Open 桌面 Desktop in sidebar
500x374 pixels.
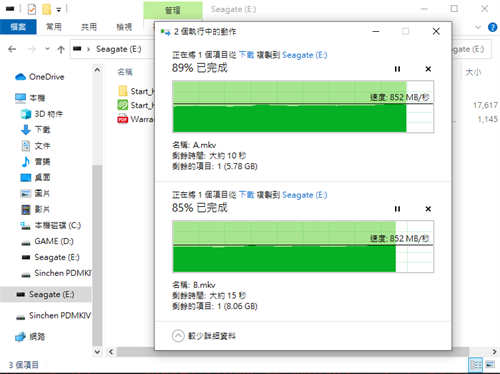point(35,177)
